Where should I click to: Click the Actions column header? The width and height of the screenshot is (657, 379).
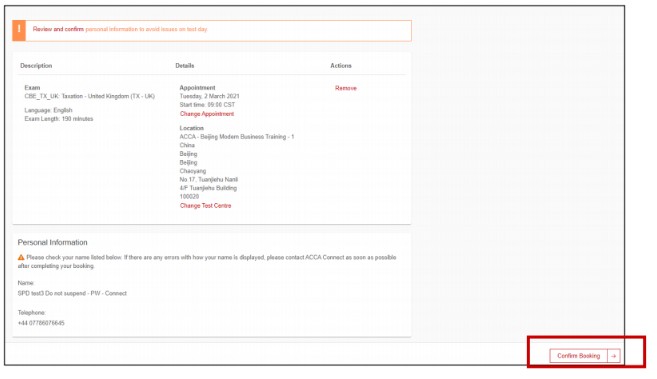click(x=341, y=66)
